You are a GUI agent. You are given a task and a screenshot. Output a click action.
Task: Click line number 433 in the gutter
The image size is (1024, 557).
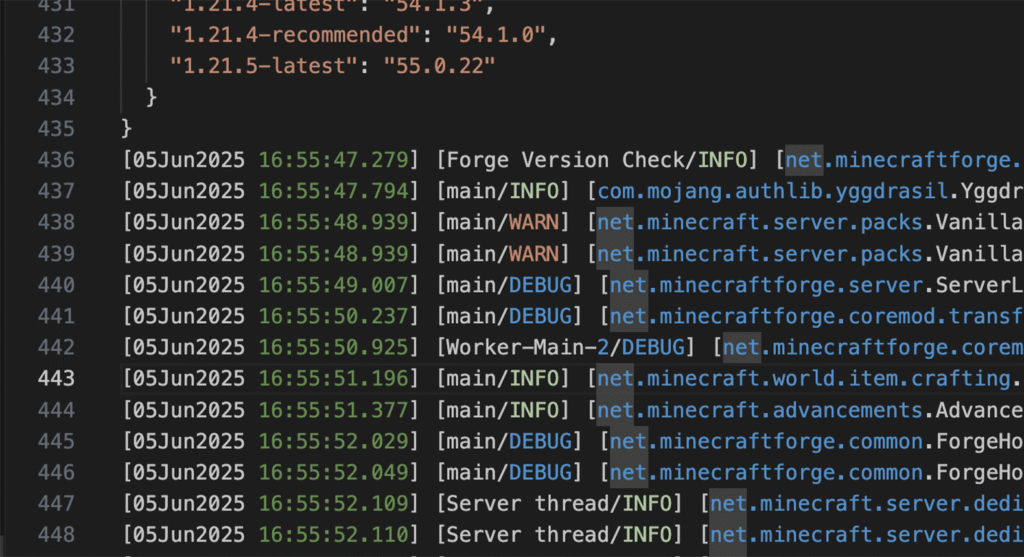(56, 66)
